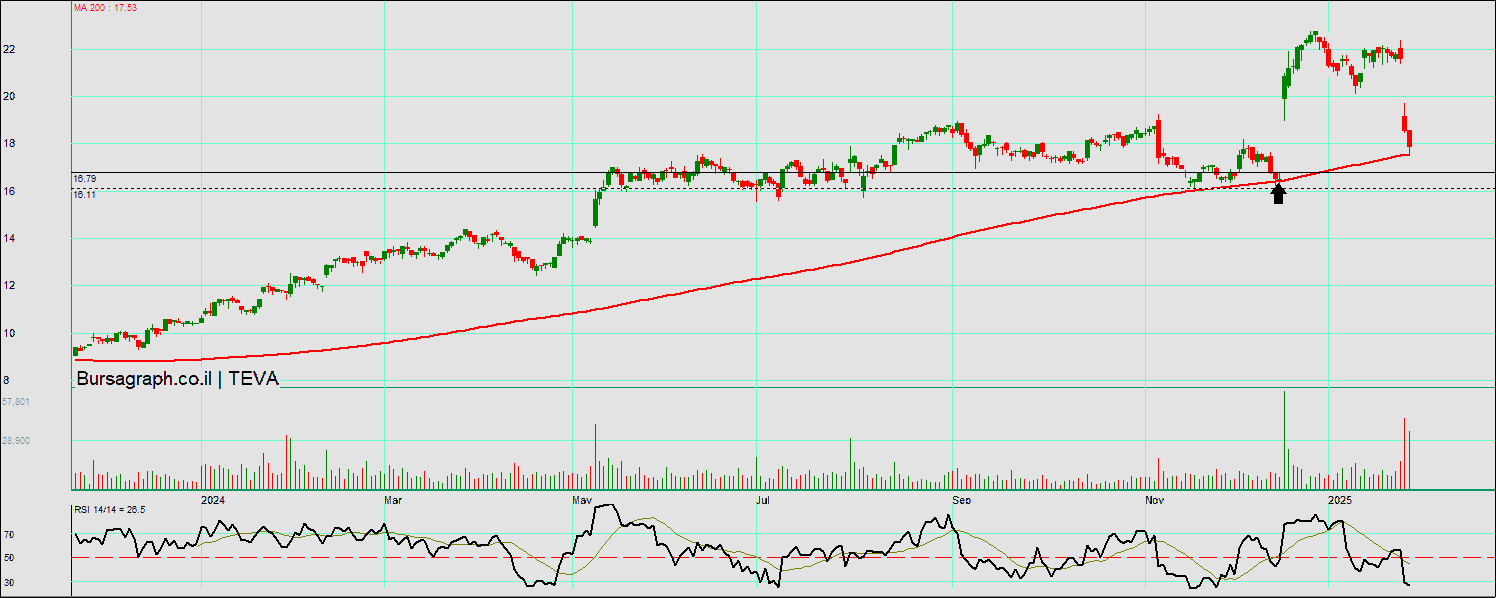The width and height of the screenshot is (1496, 598).
Task: Click the MA 200 : 17.53 indicator label
Action: [x=105, y=7]
